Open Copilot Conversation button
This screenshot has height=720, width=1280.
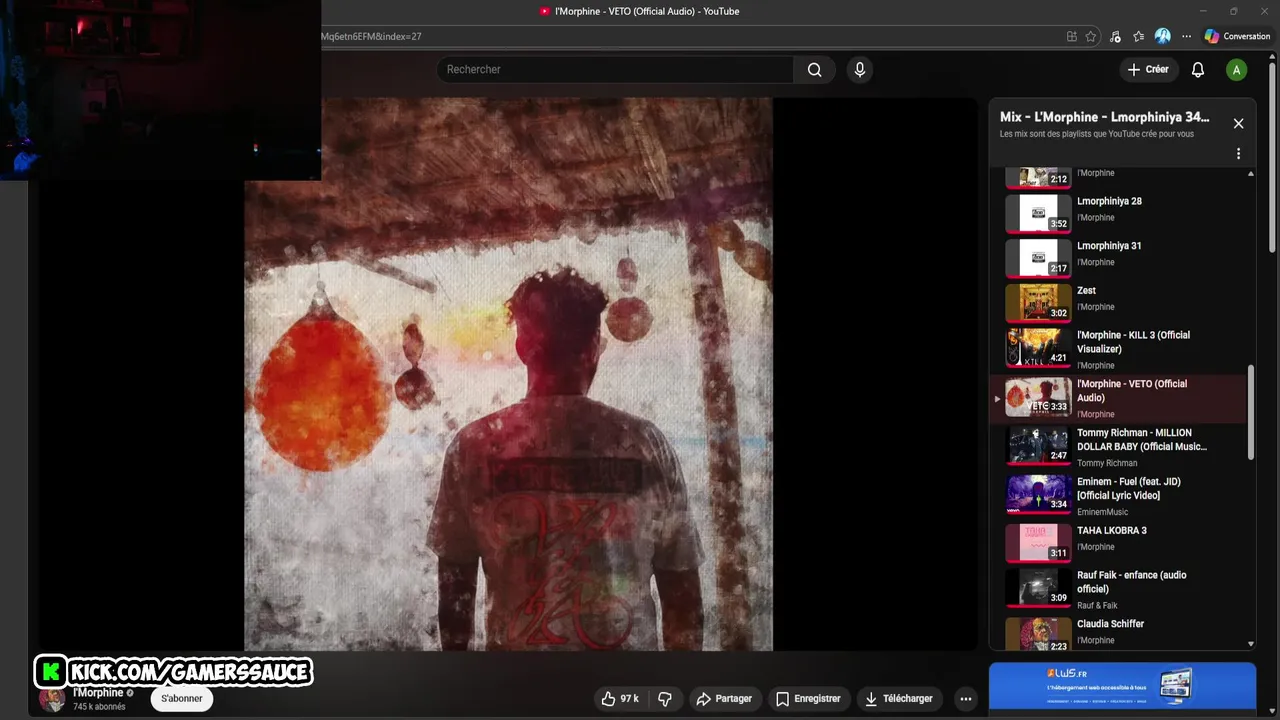pyautogui.click(x=1237, y=36)
